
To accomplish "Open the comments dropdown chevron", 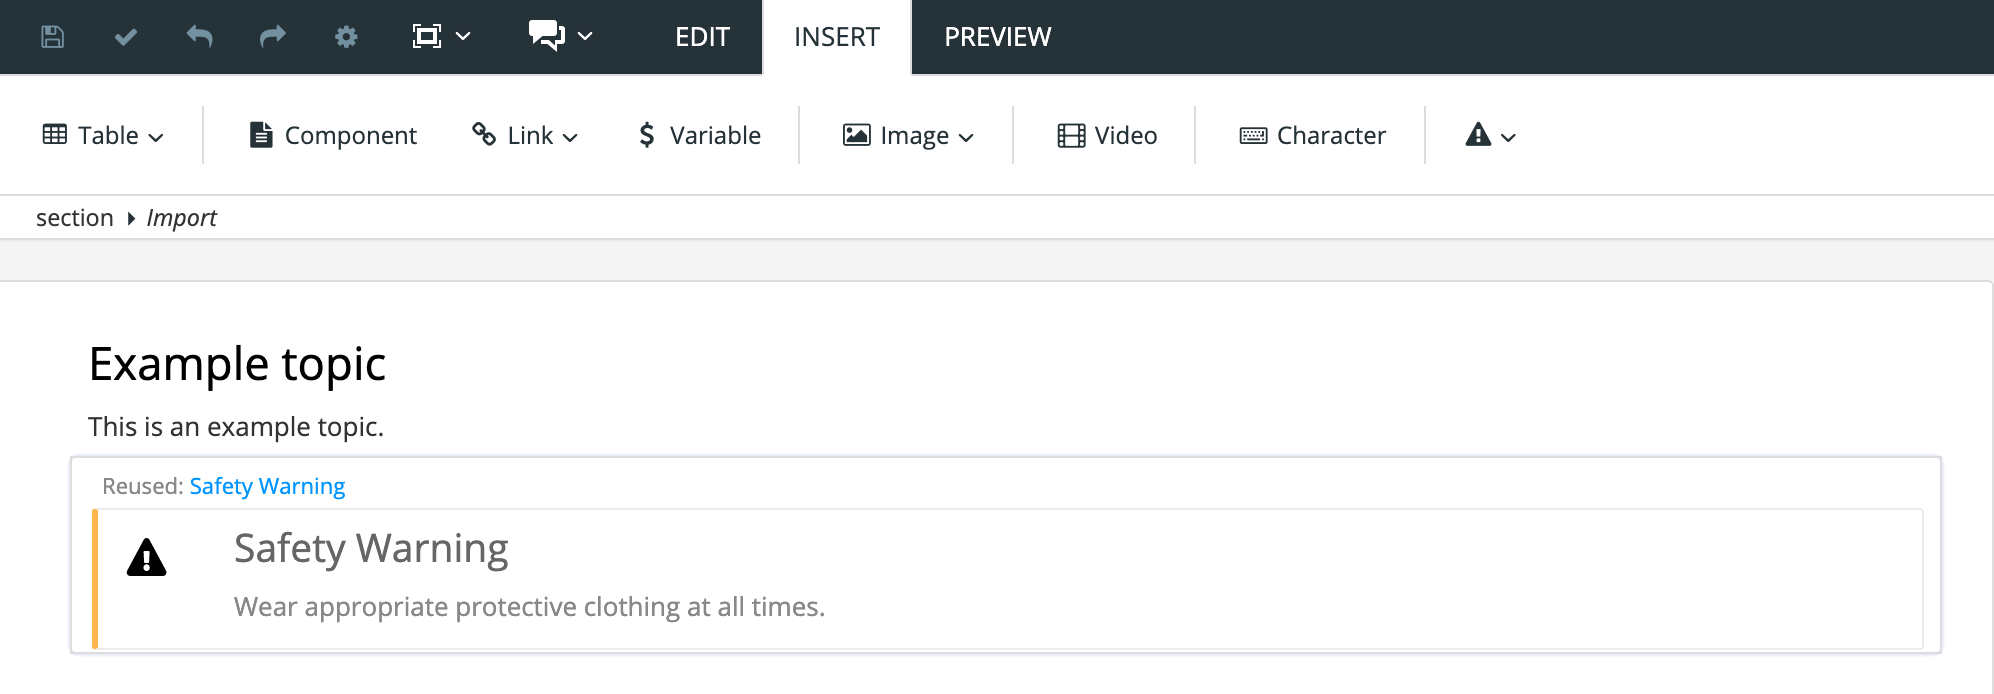I will 586,37.
